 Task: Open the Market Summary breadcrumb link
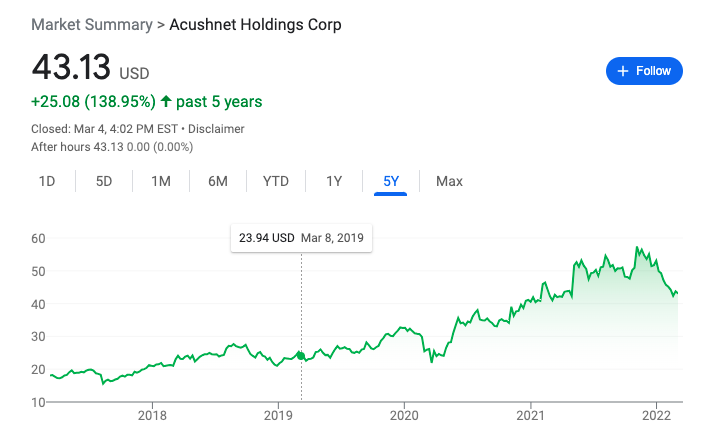click(x=91, y=24)
